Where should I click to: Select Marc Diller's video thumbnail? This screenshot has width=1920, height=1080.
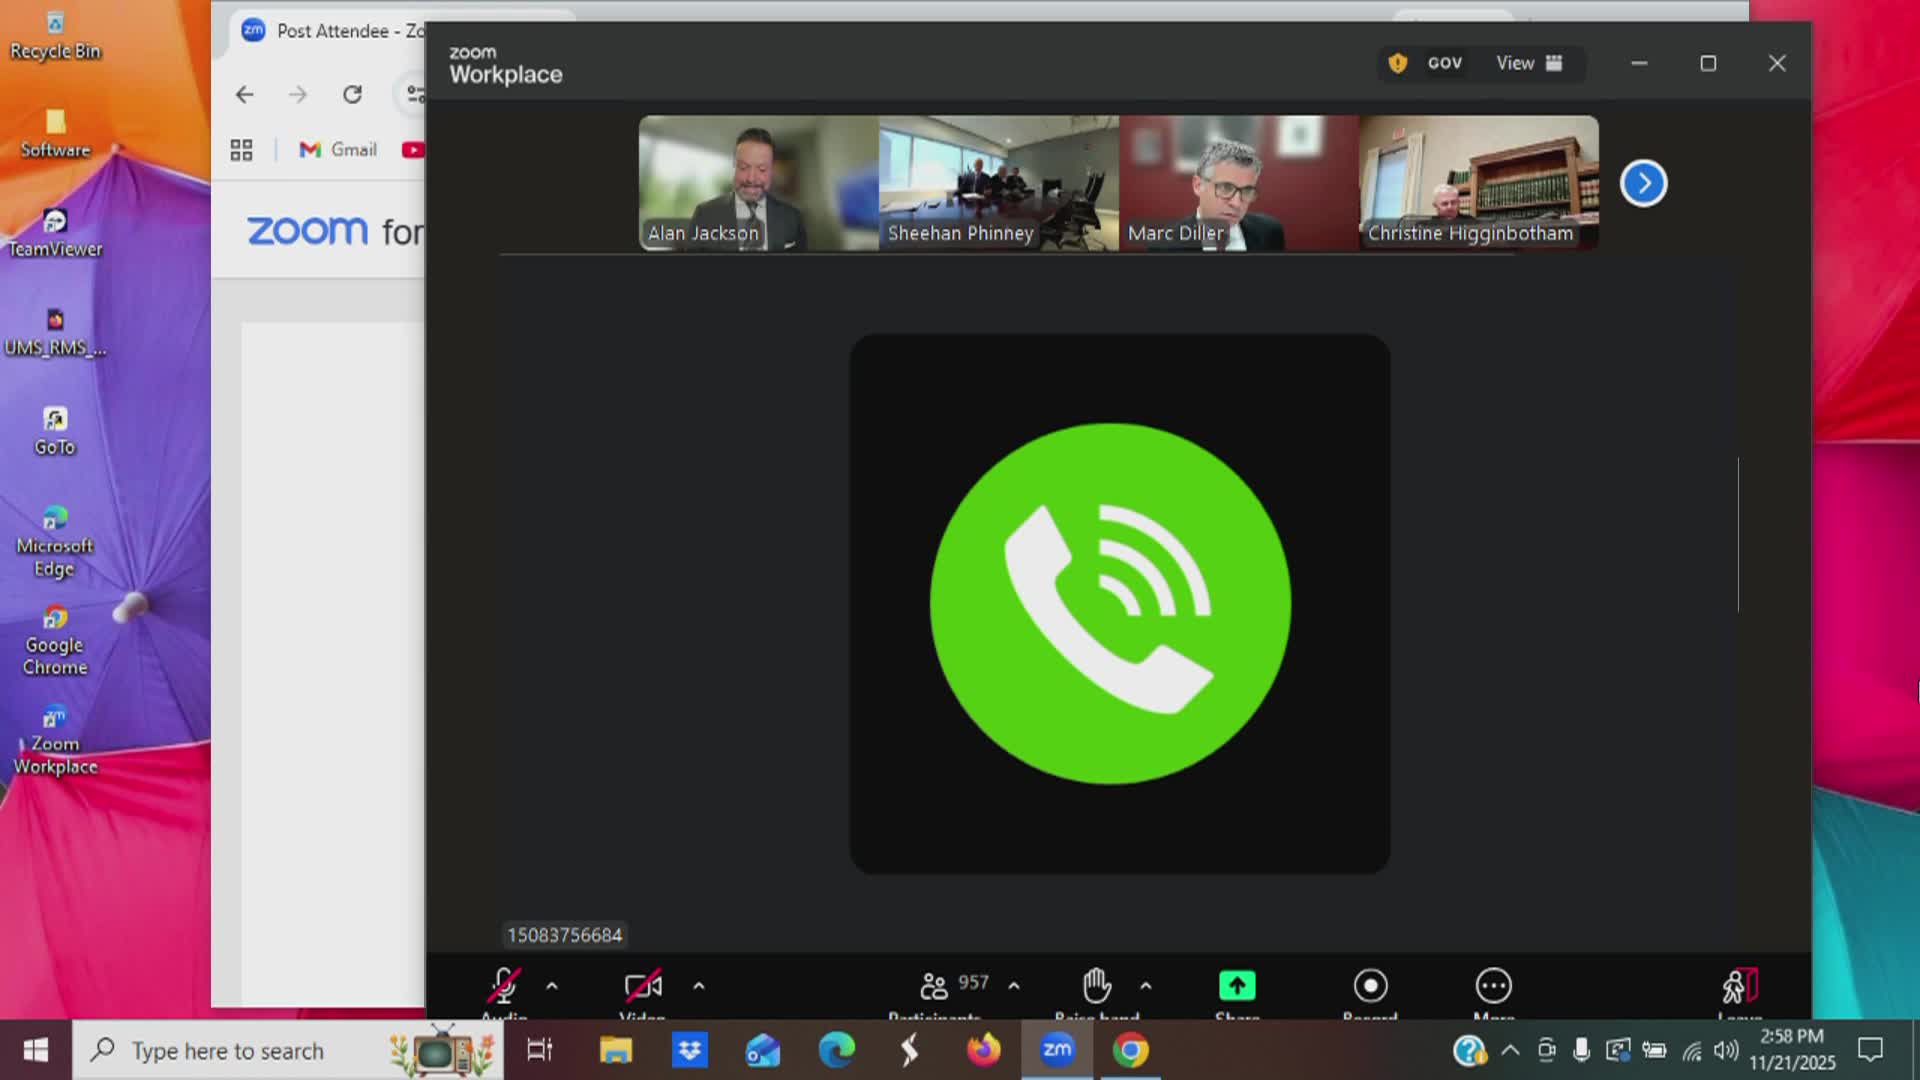[x=1238, y=182]
